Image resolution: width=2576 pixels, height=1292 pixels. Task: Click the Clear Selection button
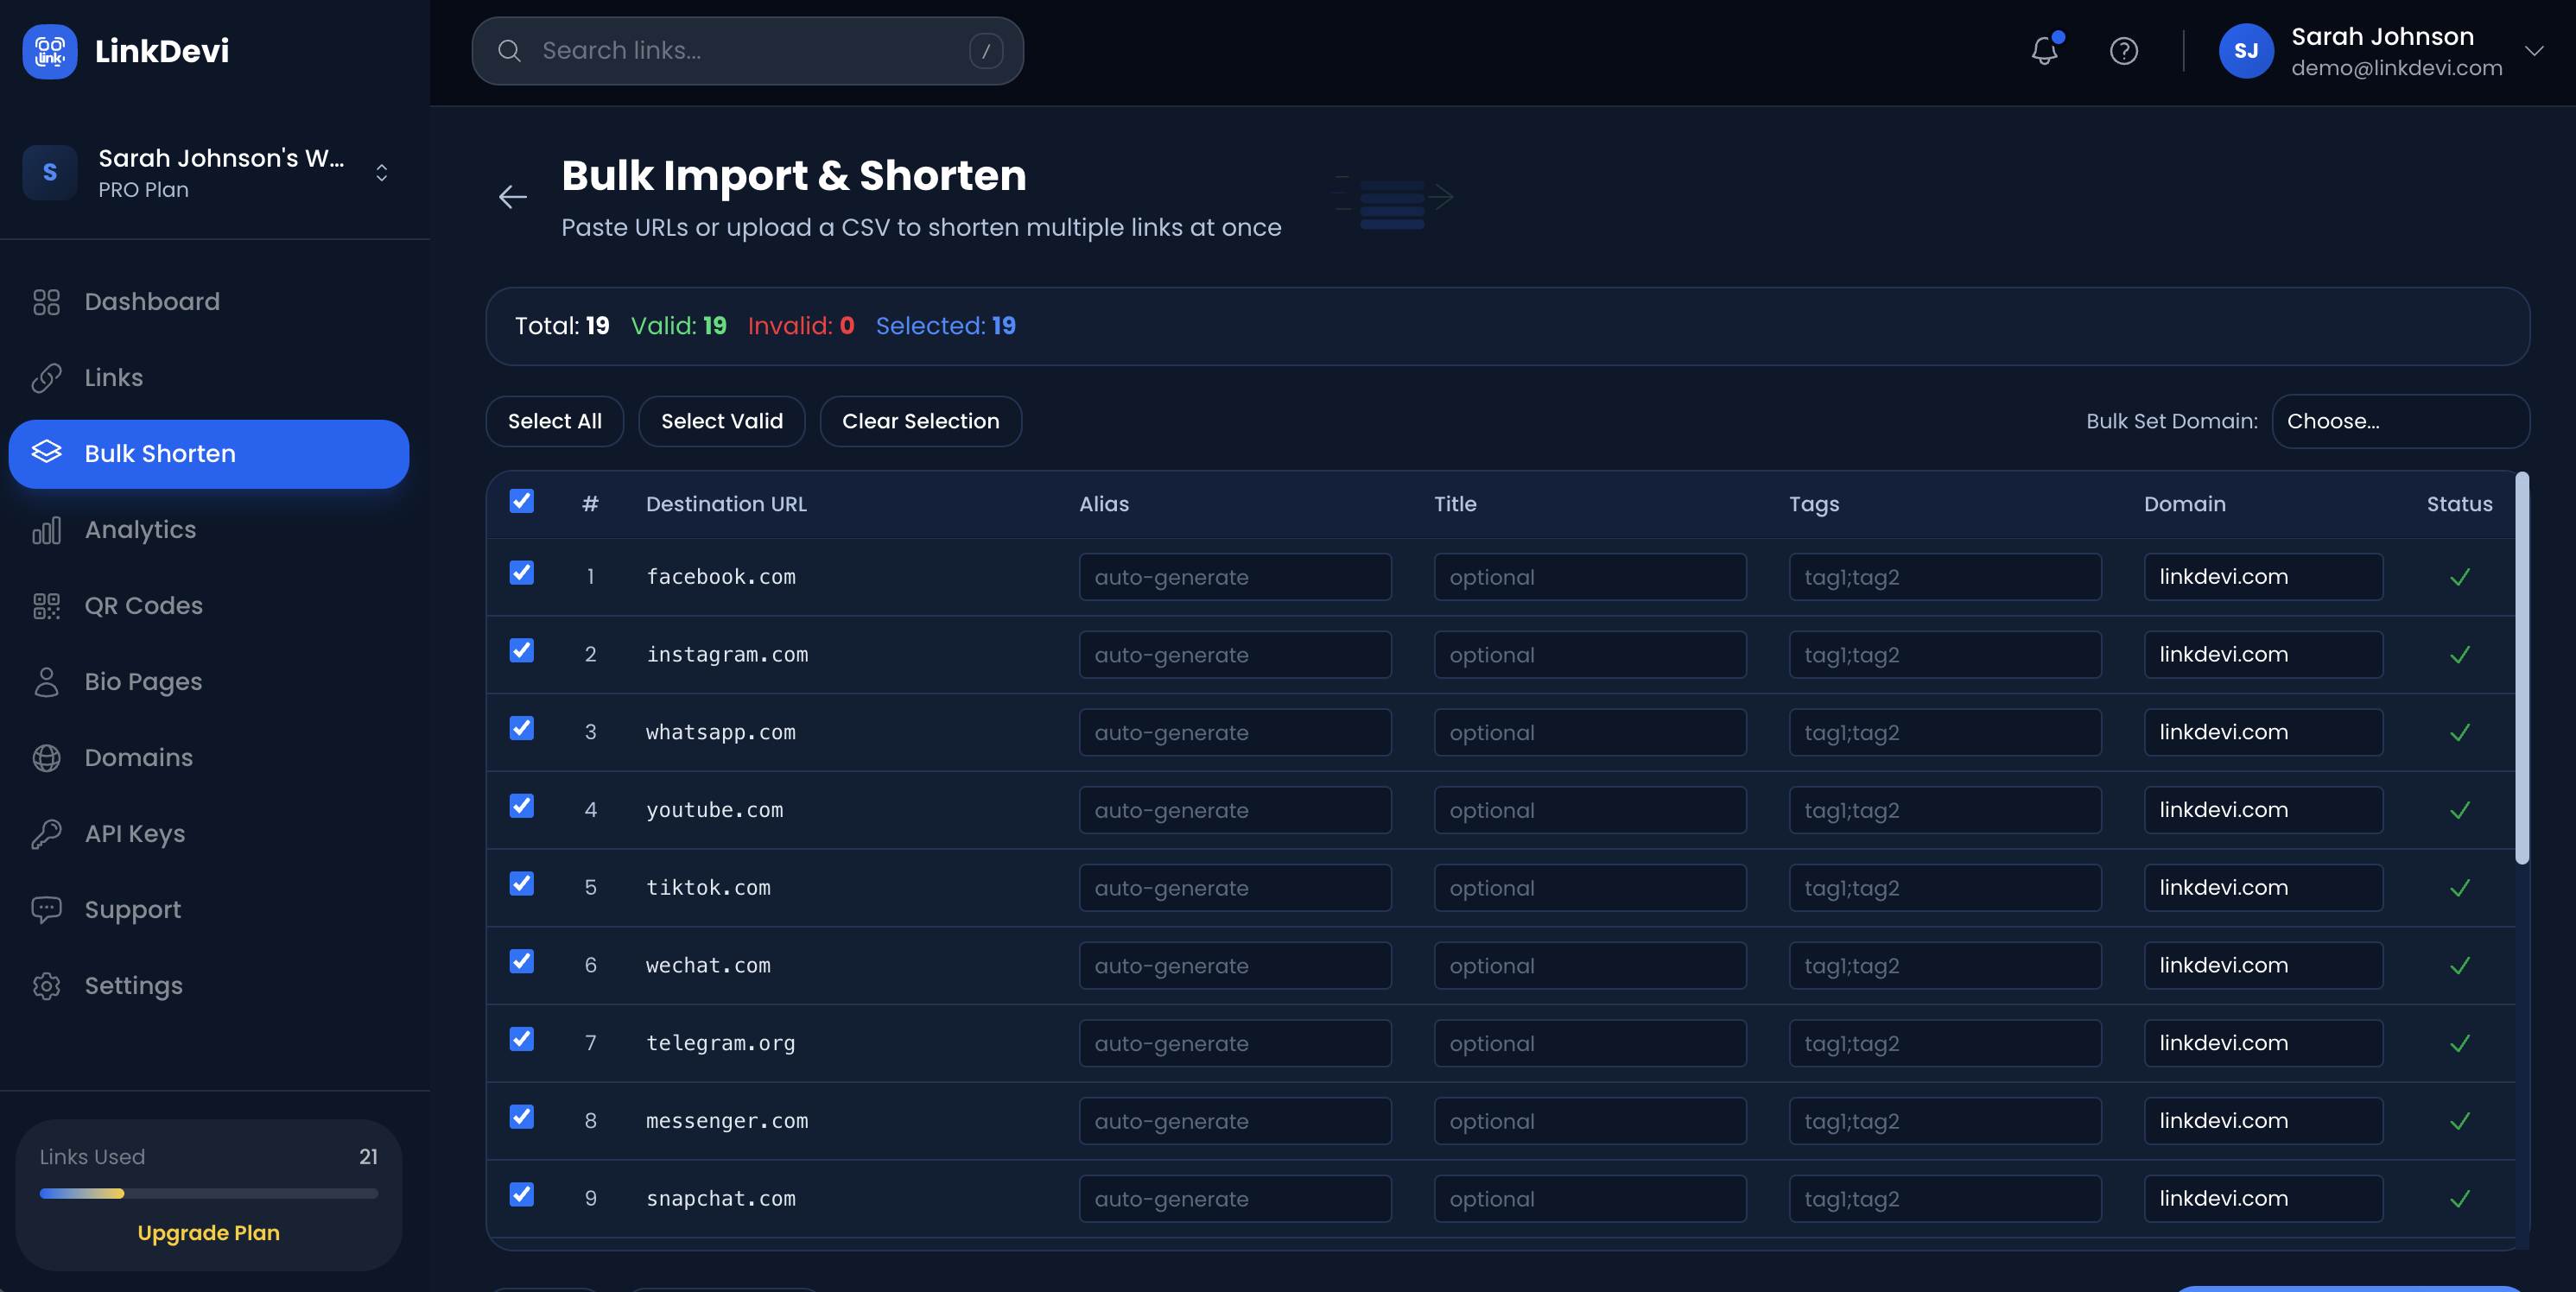tap(920, 421)
